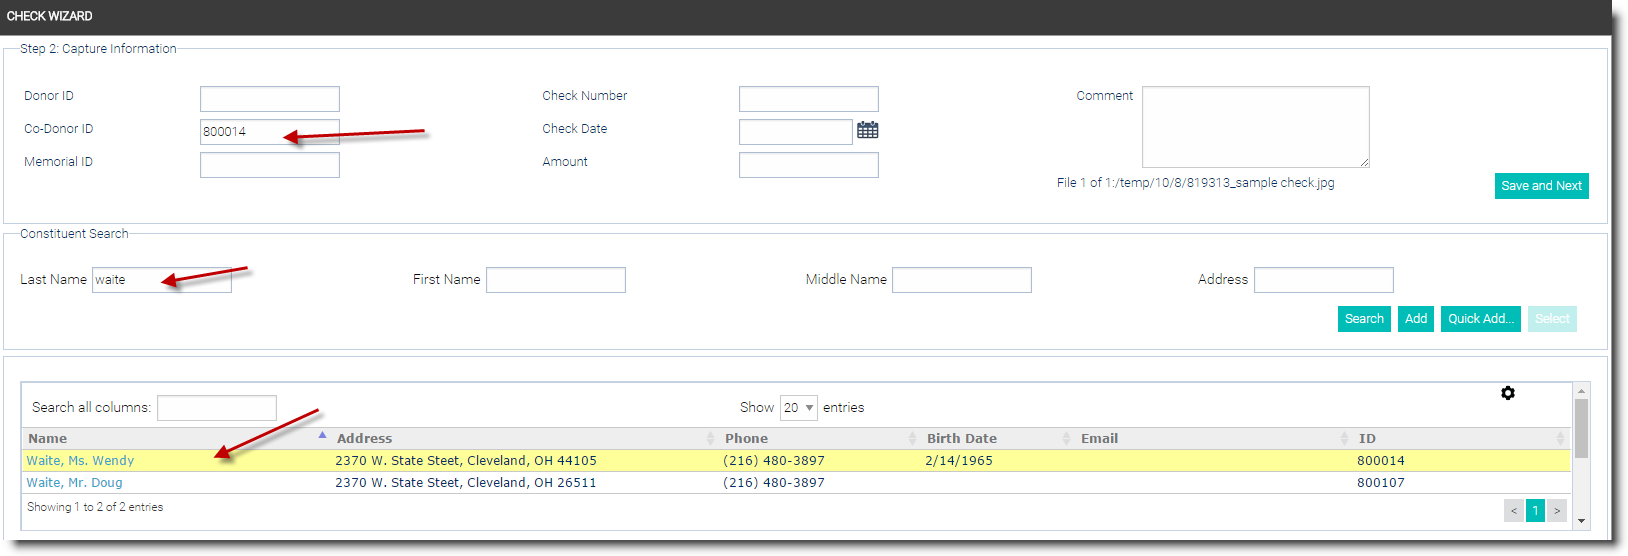Edit the Last Name search field
Screen dimensions: 1628x556
tap(162, 280)
